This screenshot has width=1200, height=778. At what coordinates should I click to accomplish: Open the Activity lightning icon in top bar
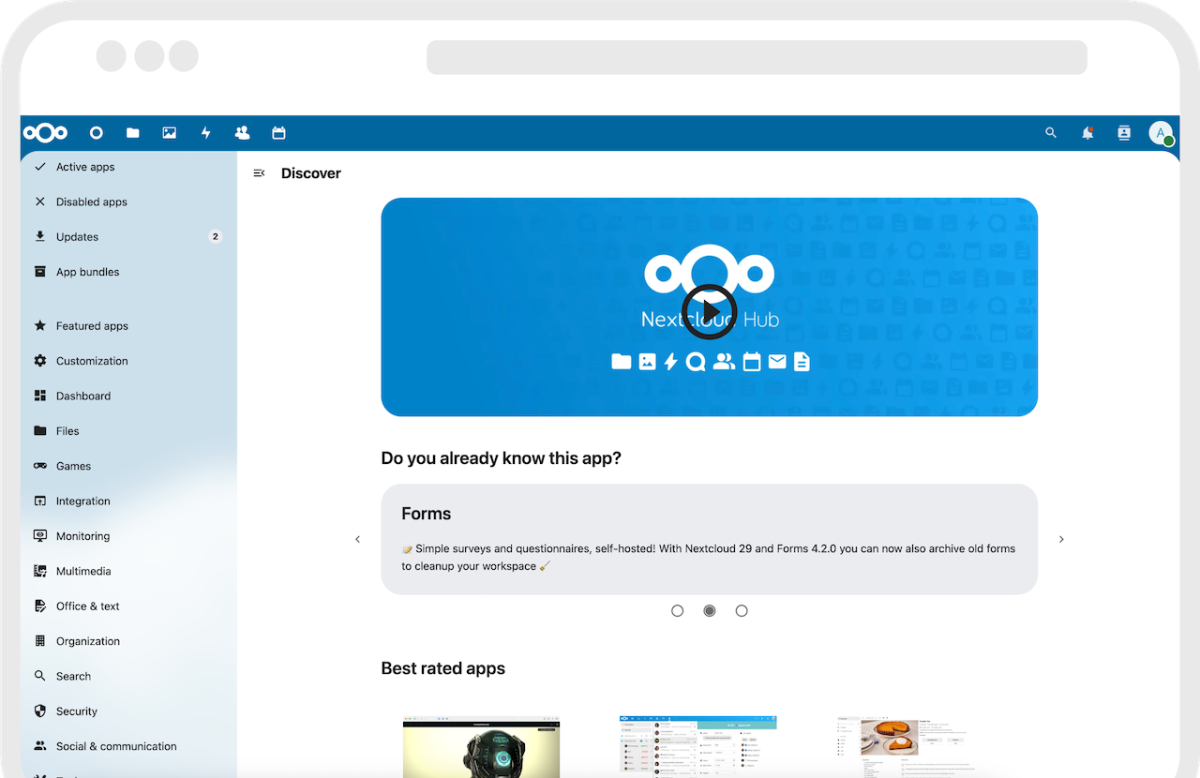click(206, 133)
